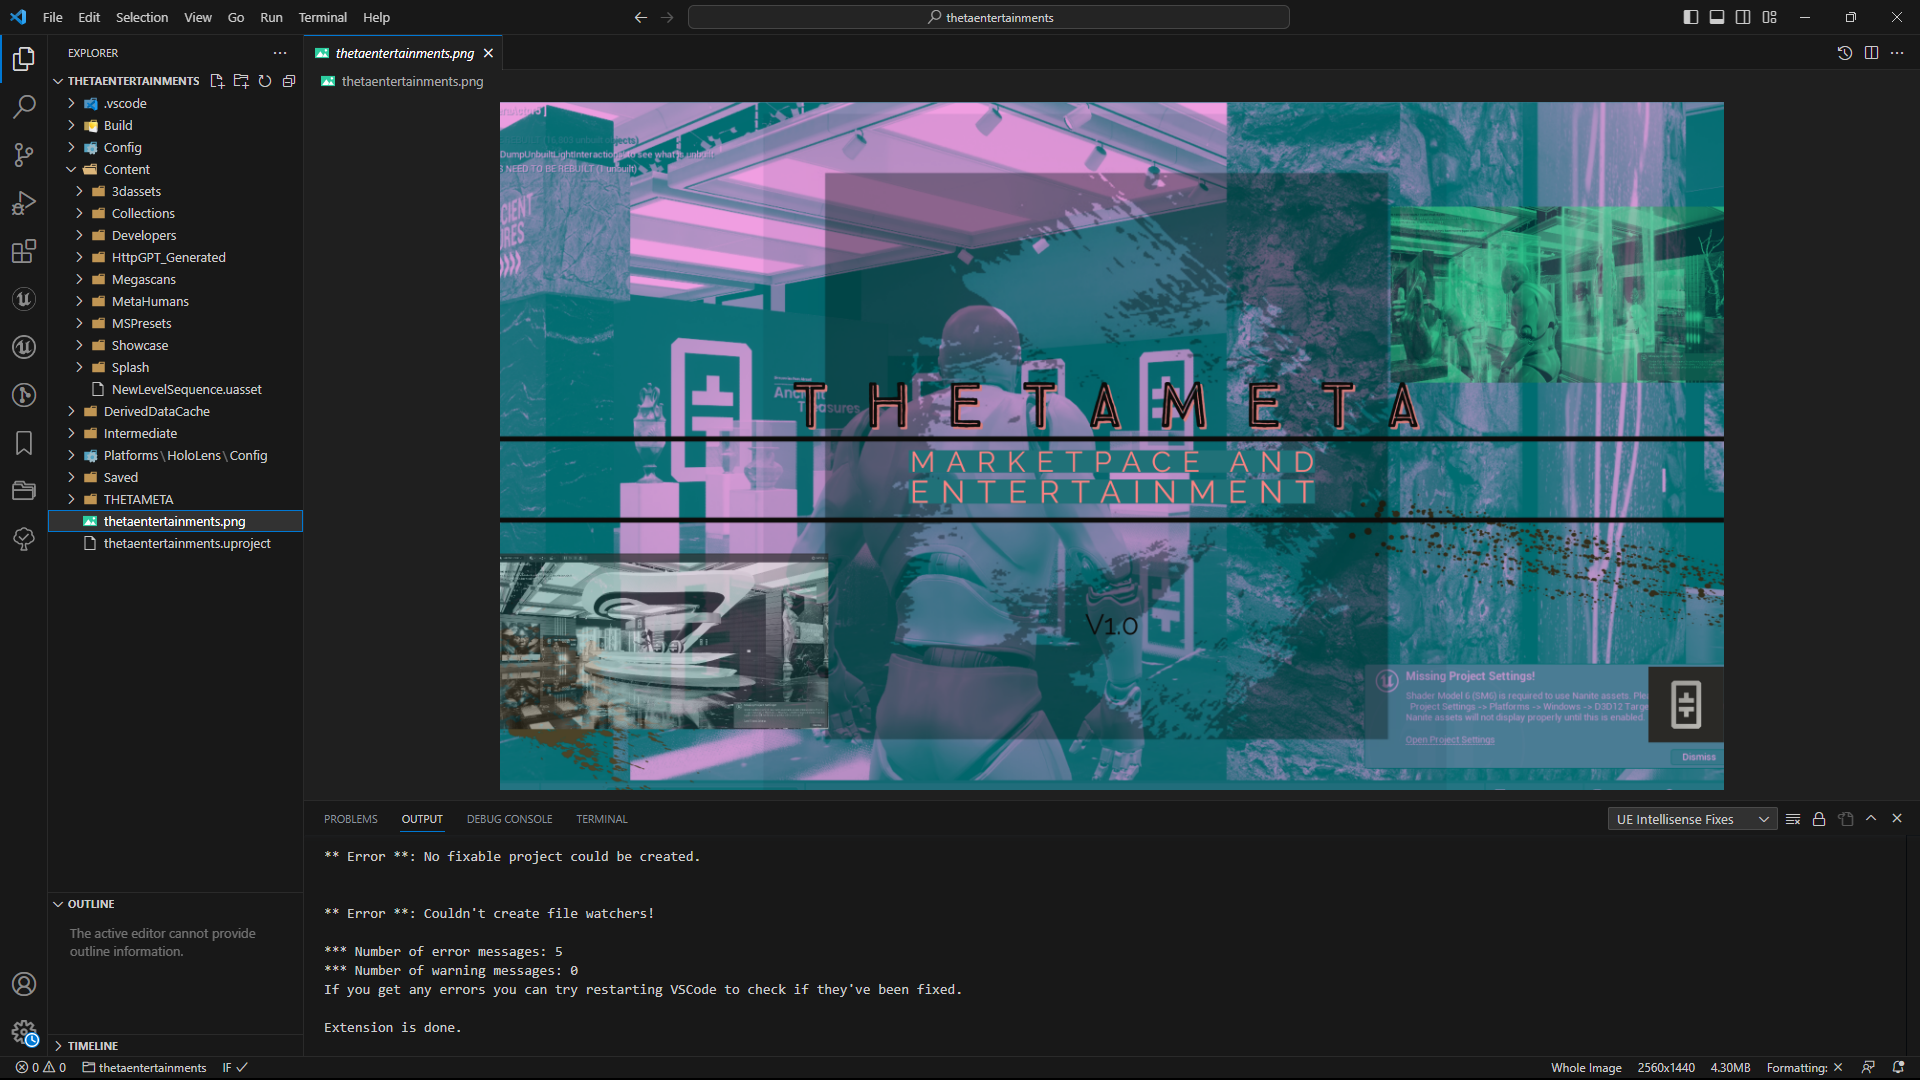Toggle the primary sidebar layout button
The image size is (1920, 1080).
point(1690,17)
